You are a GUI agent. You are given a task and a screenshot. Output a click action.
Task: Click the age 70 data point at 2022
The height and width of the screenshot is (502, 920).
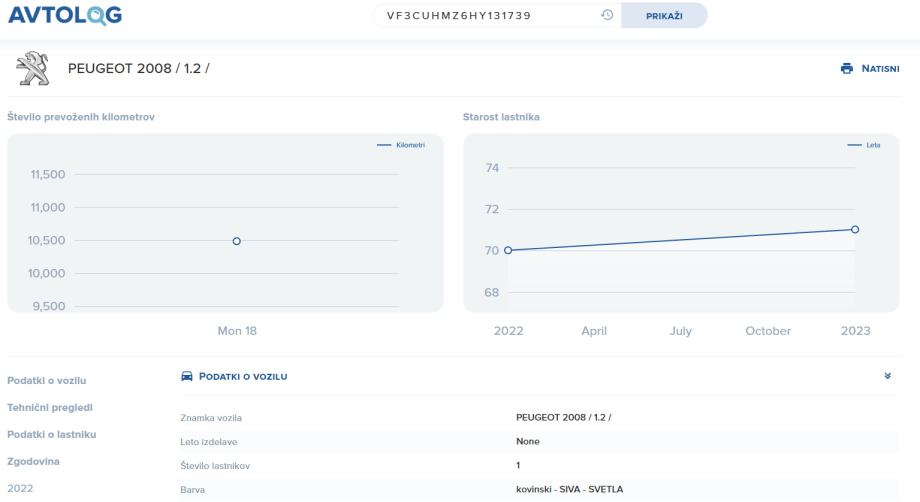pyautogui.click(x=508, y=250)
